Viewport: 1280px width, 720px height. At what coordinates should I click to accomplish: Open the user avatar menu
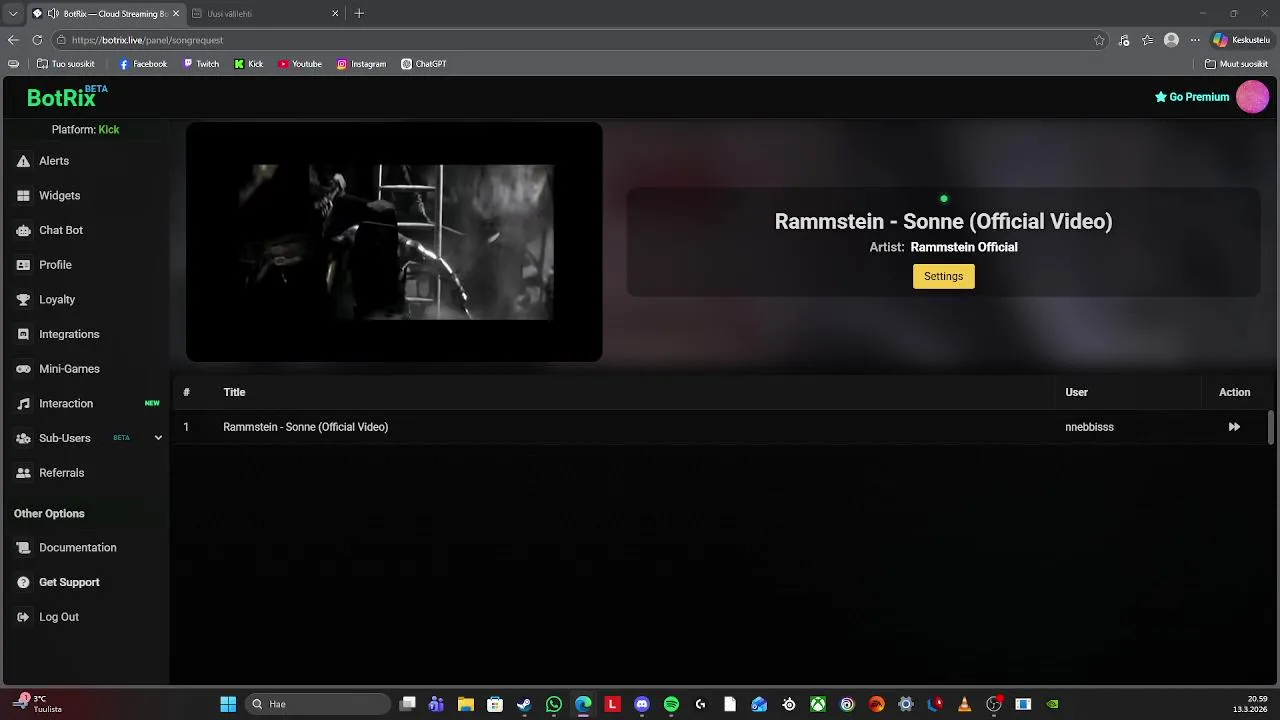click(1252, 97)
